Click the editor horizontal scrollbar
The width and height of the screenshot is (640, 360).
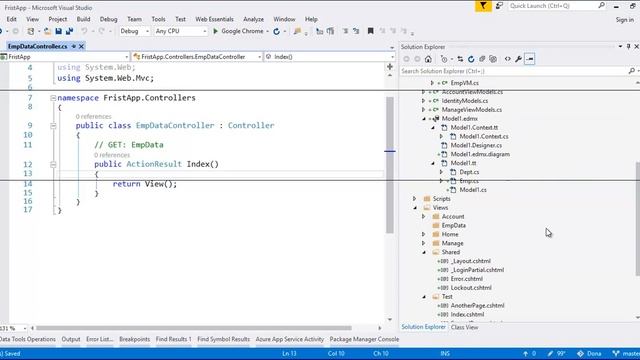point(194,328)
